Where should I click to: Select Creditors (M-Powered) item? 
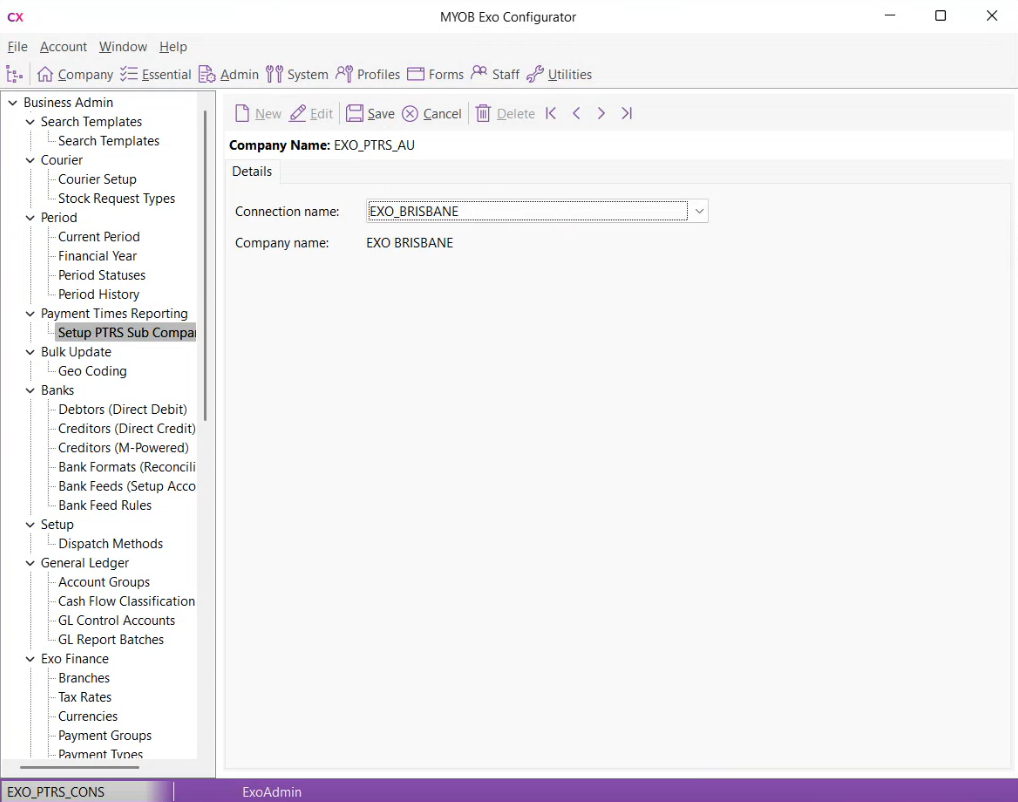(x=123, y=448)
